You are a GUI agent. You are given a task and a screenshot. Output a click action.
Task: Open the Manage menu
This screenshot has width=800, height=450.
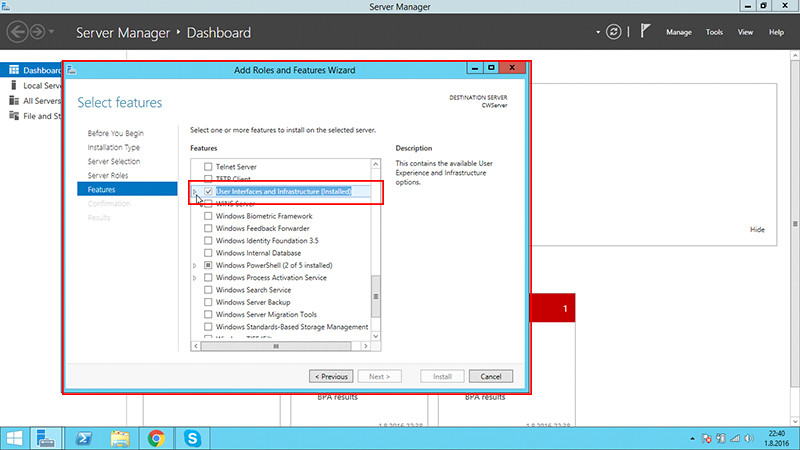coord(679,32)
